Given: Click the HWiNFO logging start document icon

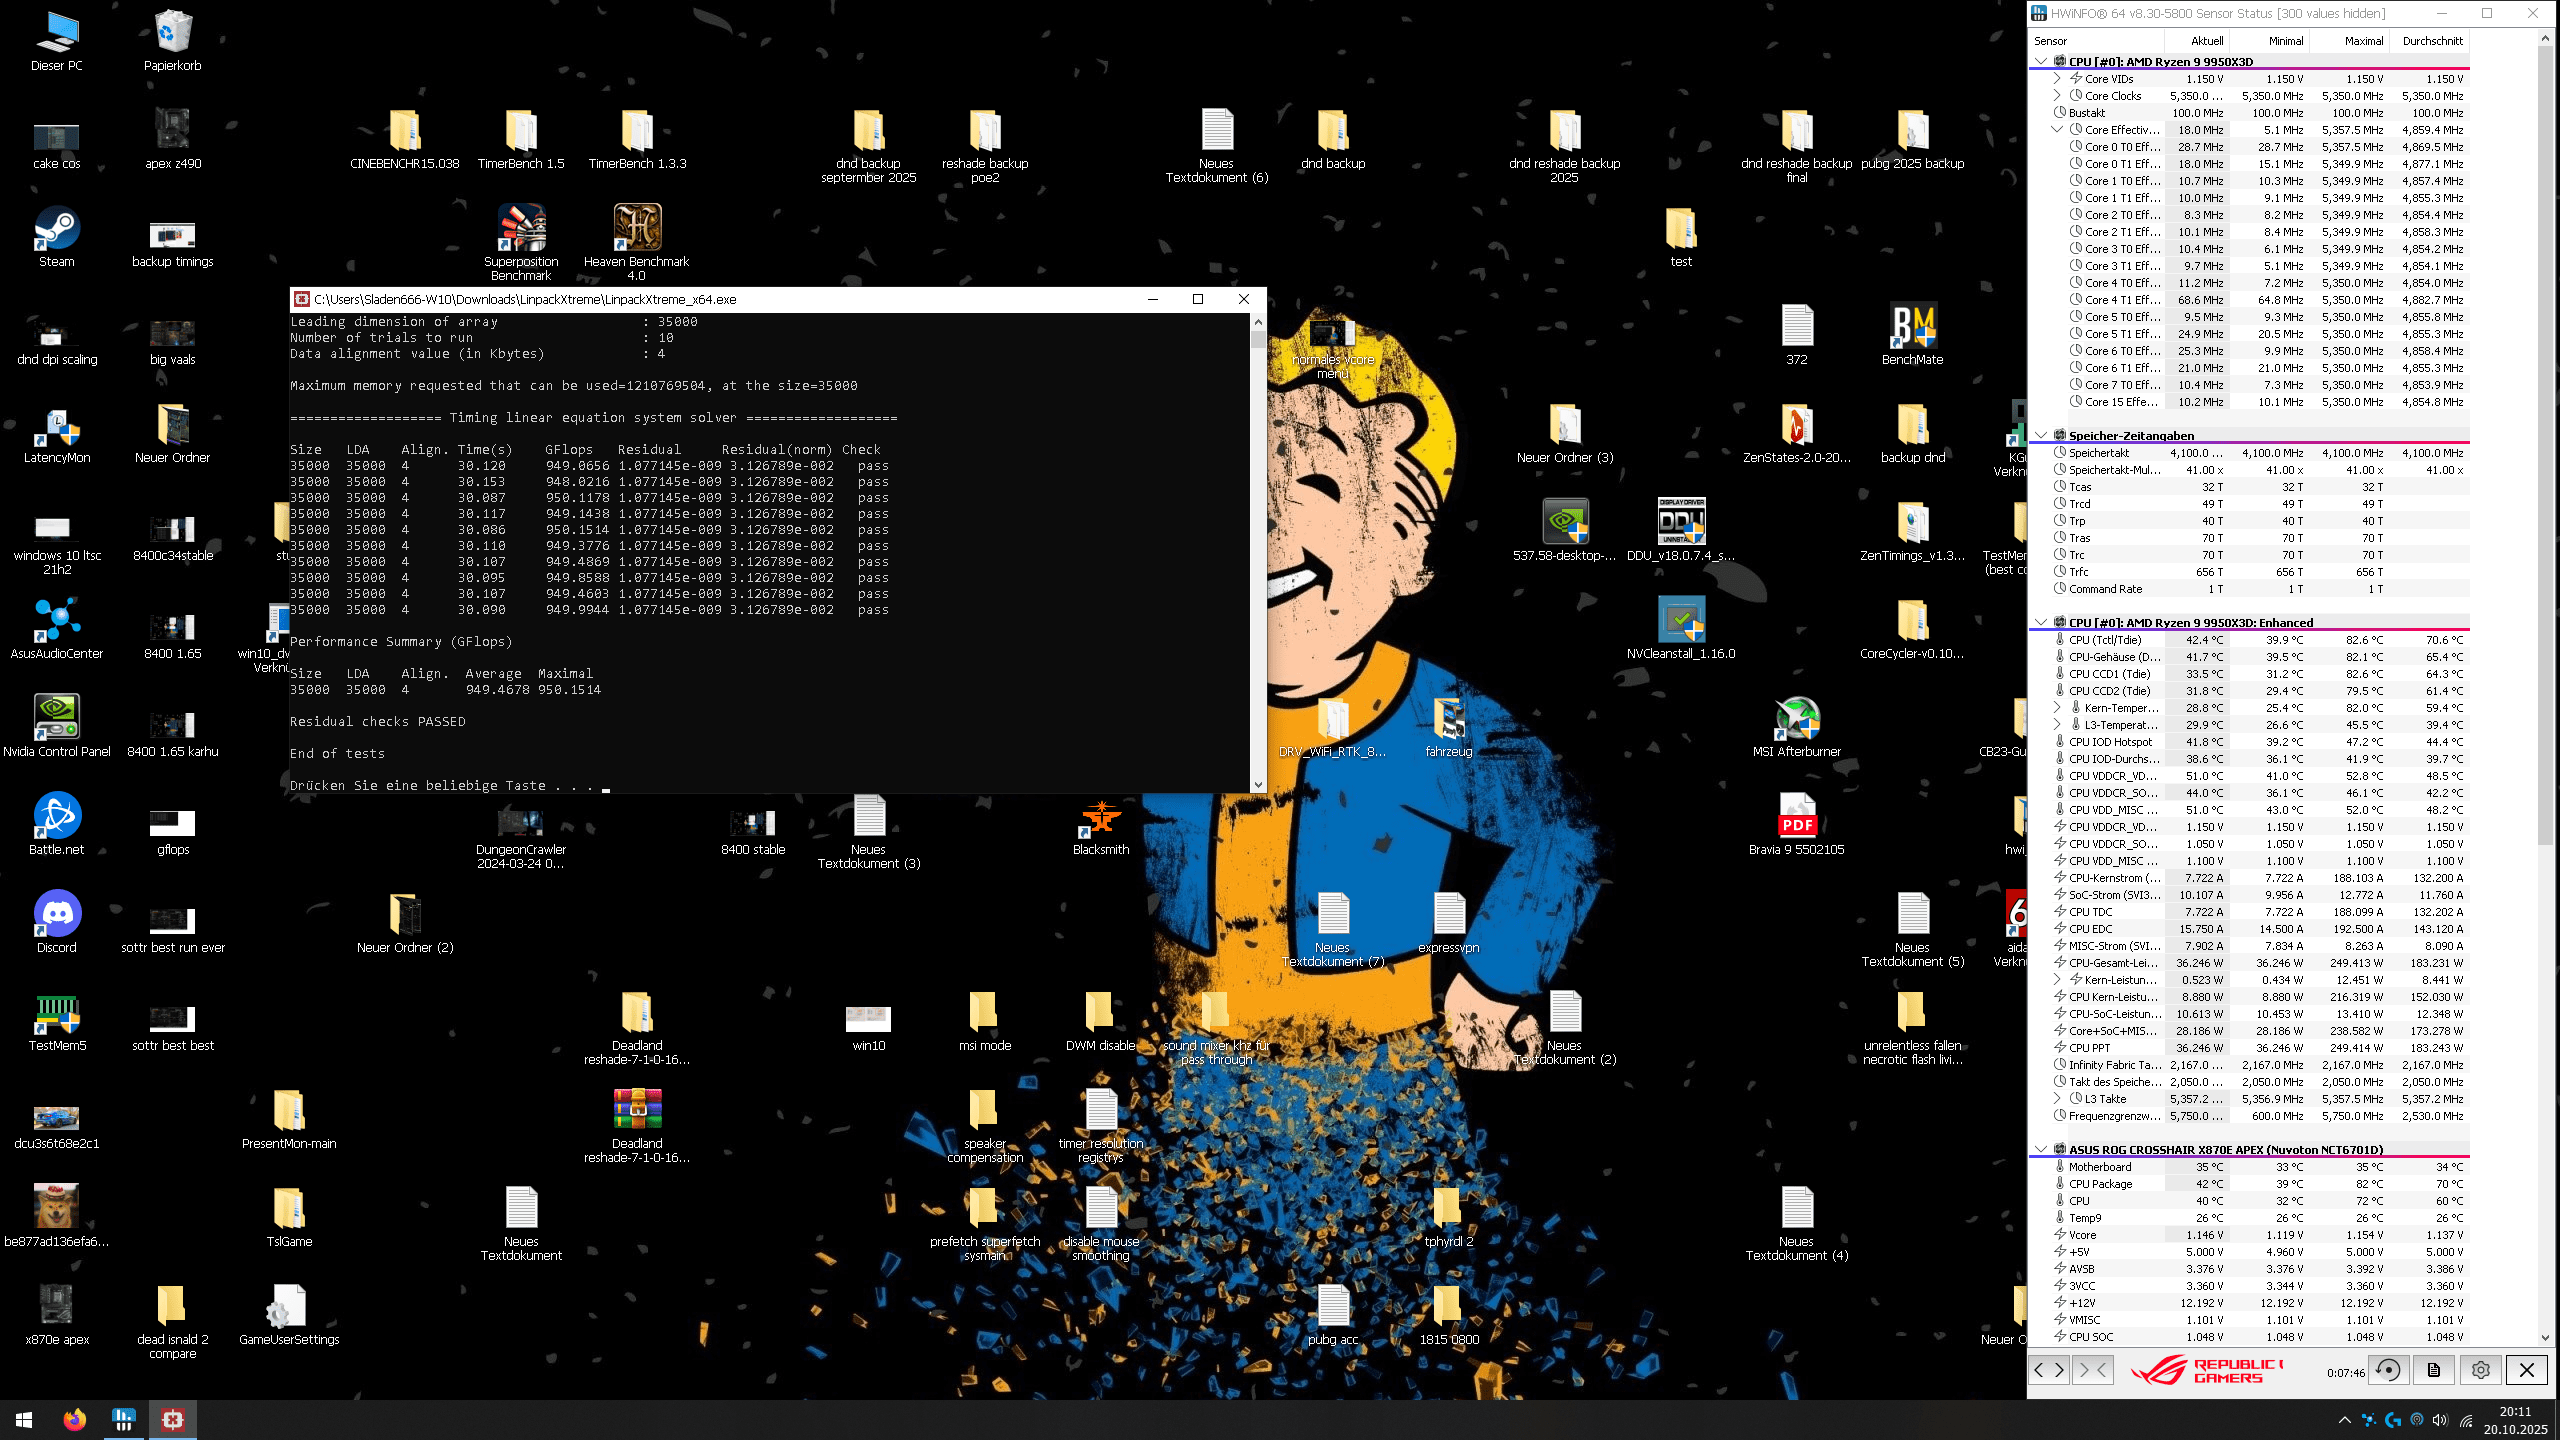Looking at the screenshot, I should [2434, 1370].
